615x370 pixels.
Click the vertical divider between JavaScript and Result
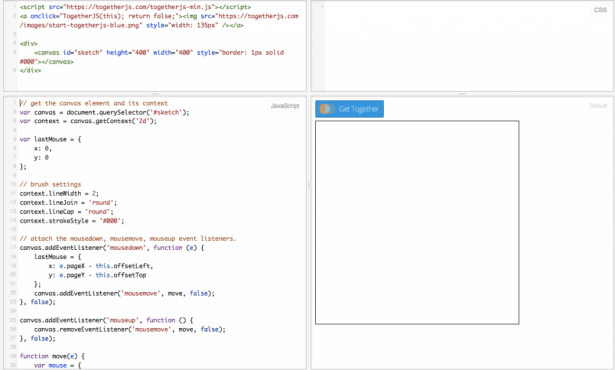tap(309, 184)
